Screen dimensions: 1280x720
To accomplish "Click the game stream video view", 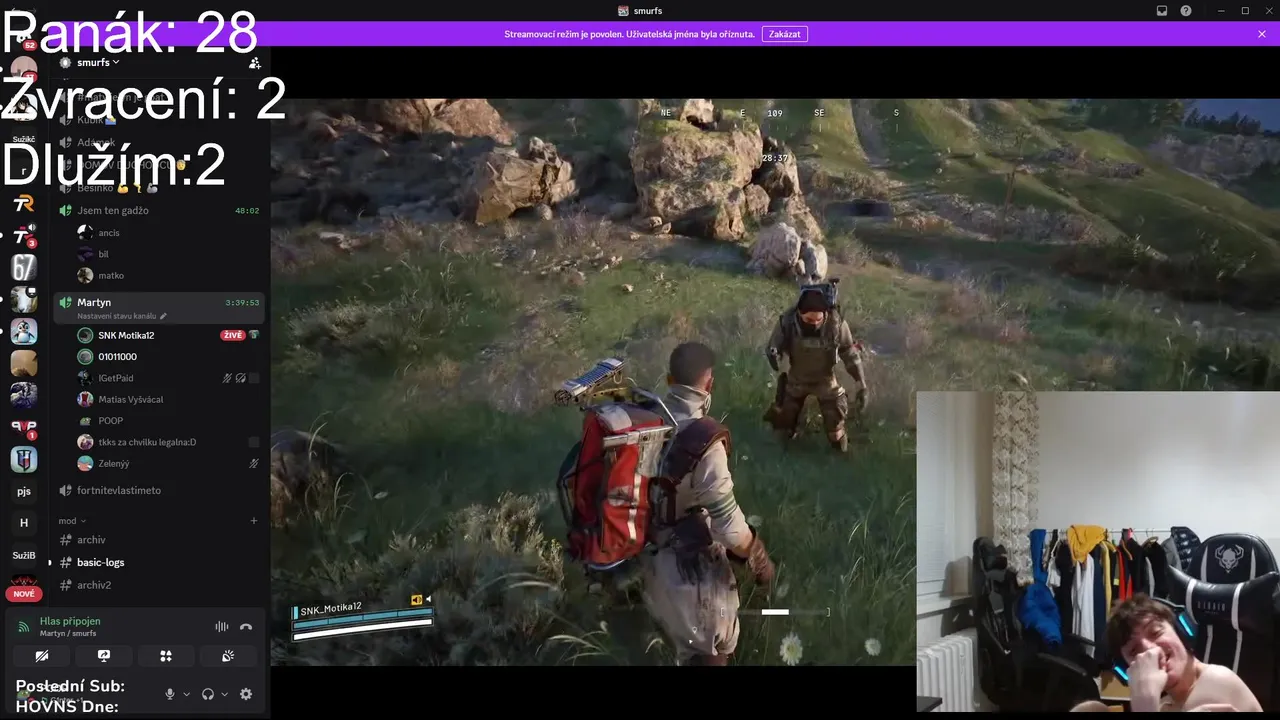I will pyautogui.click(x=775, y=381).
